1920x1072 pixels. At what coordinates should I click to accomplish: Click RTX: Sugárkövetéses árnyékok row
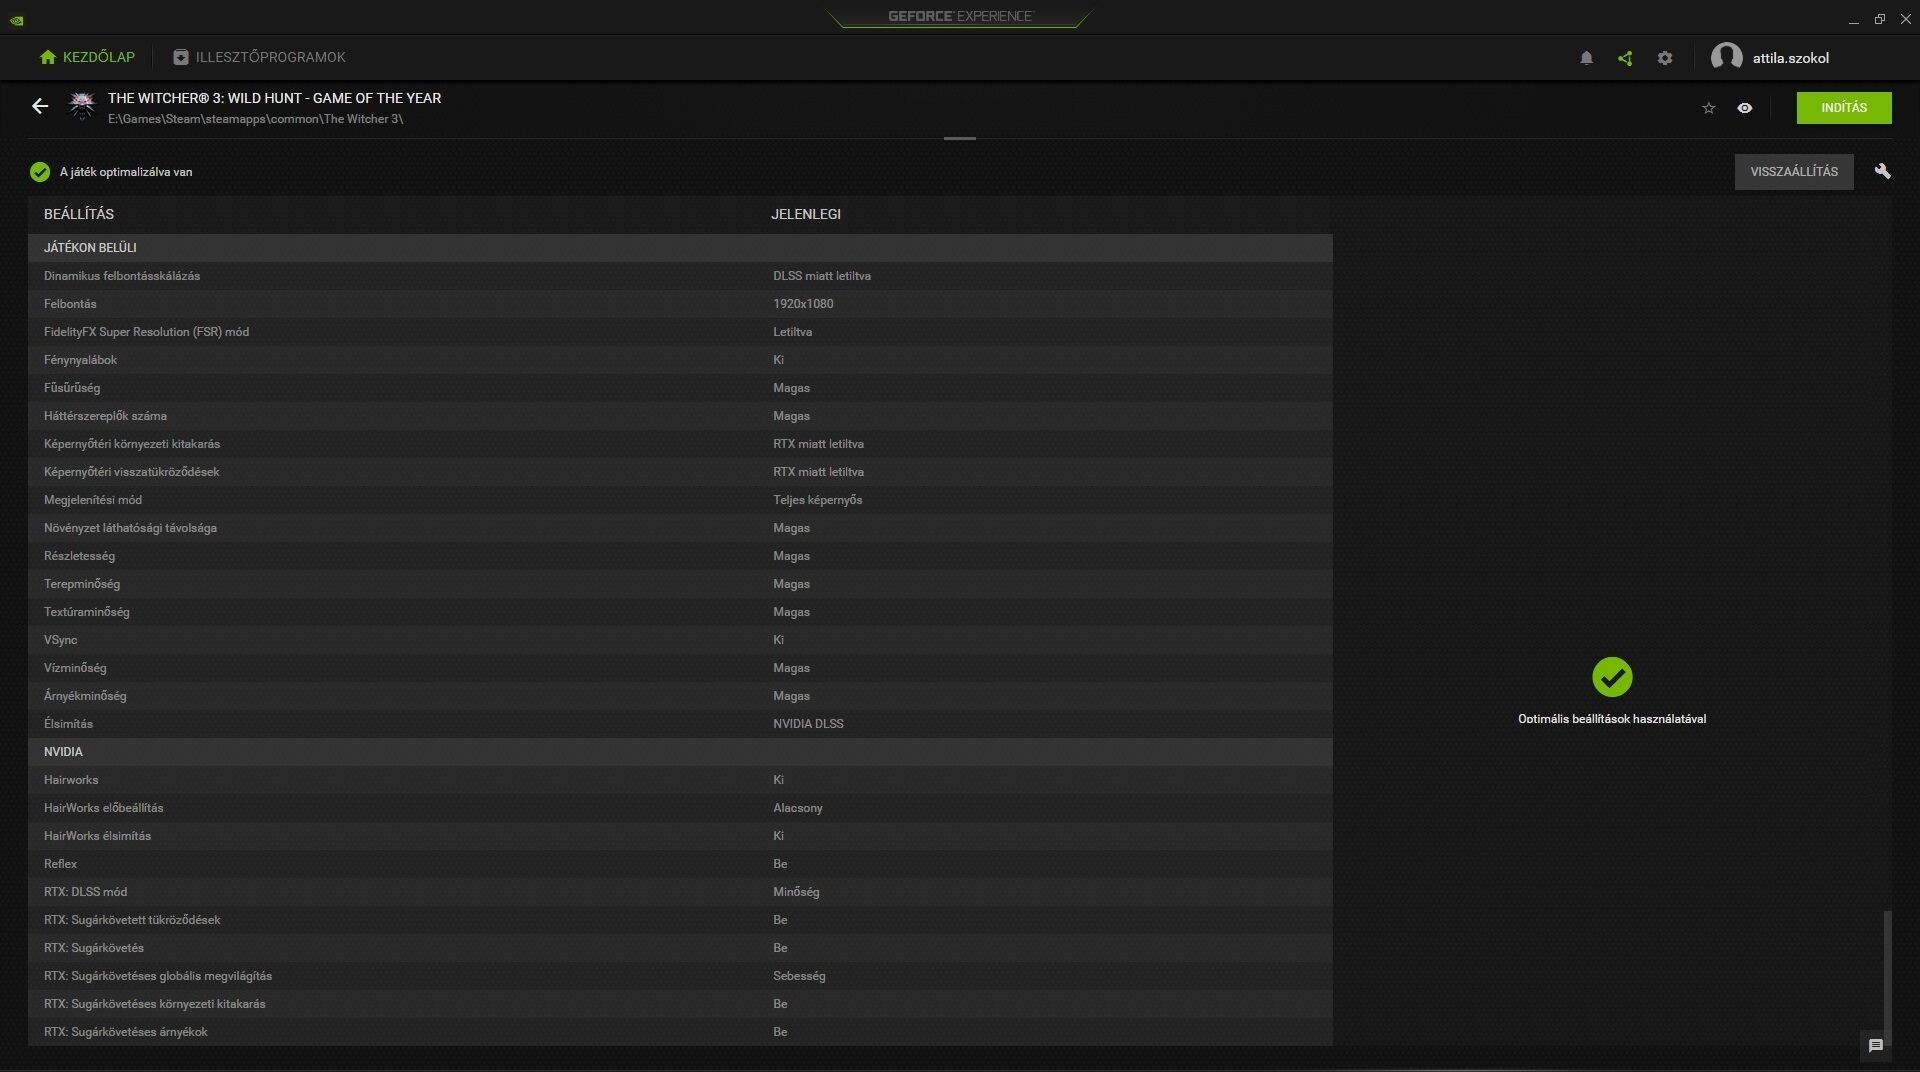tap(680, 1032)
